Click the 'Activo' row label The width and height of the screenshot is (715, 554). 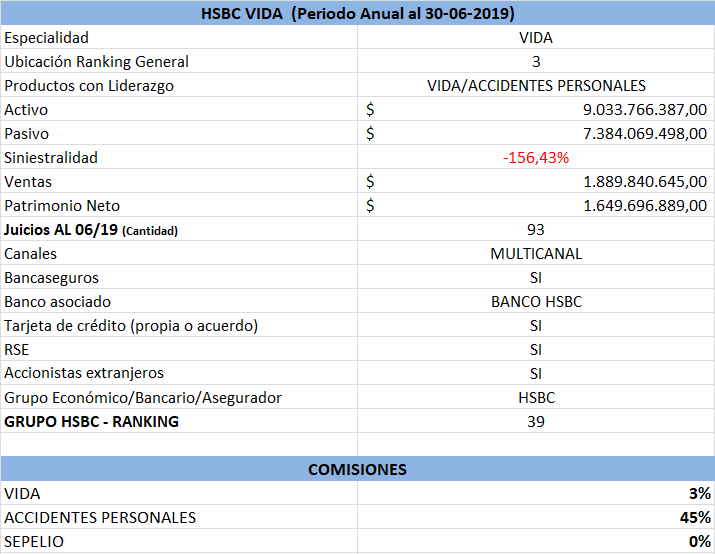click(x=26, y=110)
